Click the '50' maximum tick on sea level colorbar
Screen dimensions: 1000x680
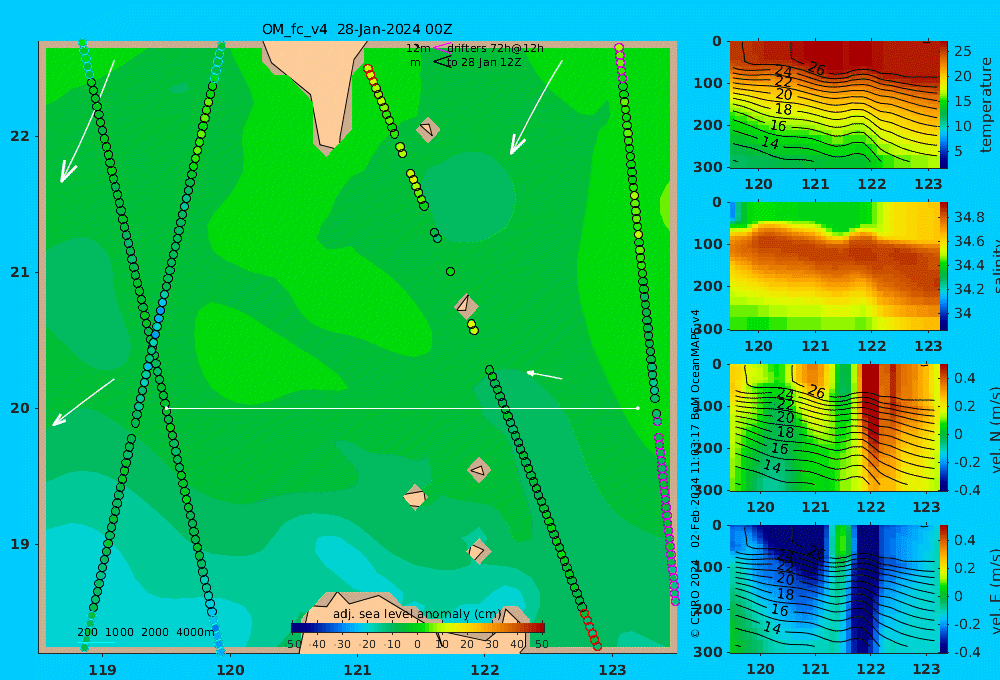(x=541, y=644)
